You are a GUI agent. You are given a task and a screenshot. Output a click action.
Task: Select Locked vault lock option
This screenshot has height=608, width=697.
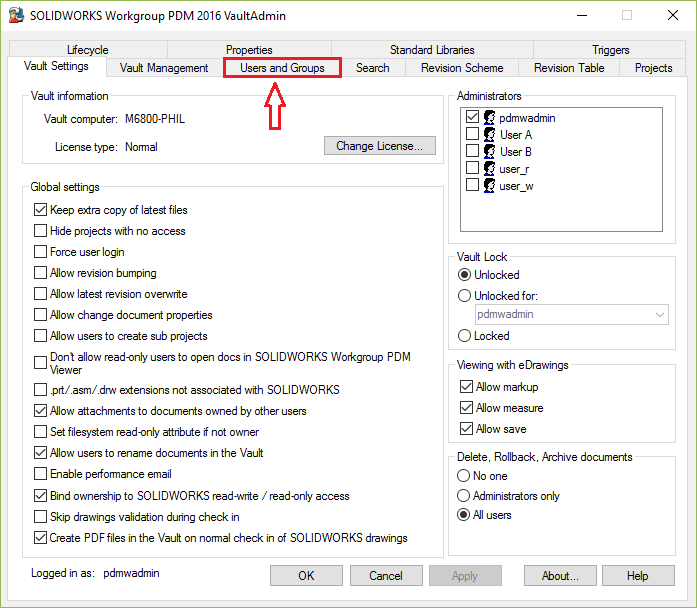[x=464, y=336]
